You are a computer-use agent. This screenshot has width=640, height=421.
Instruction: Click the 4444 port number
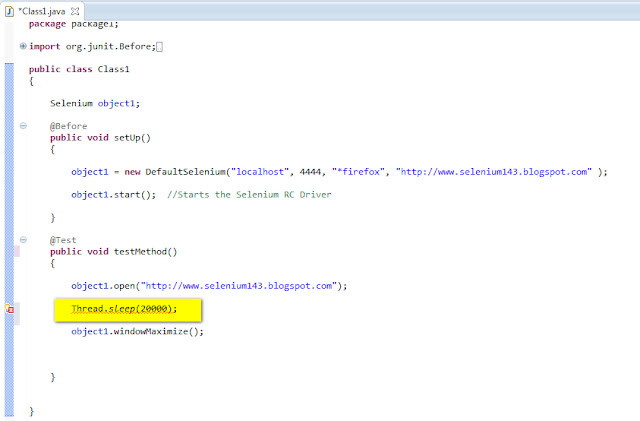[x=310, y=172]
